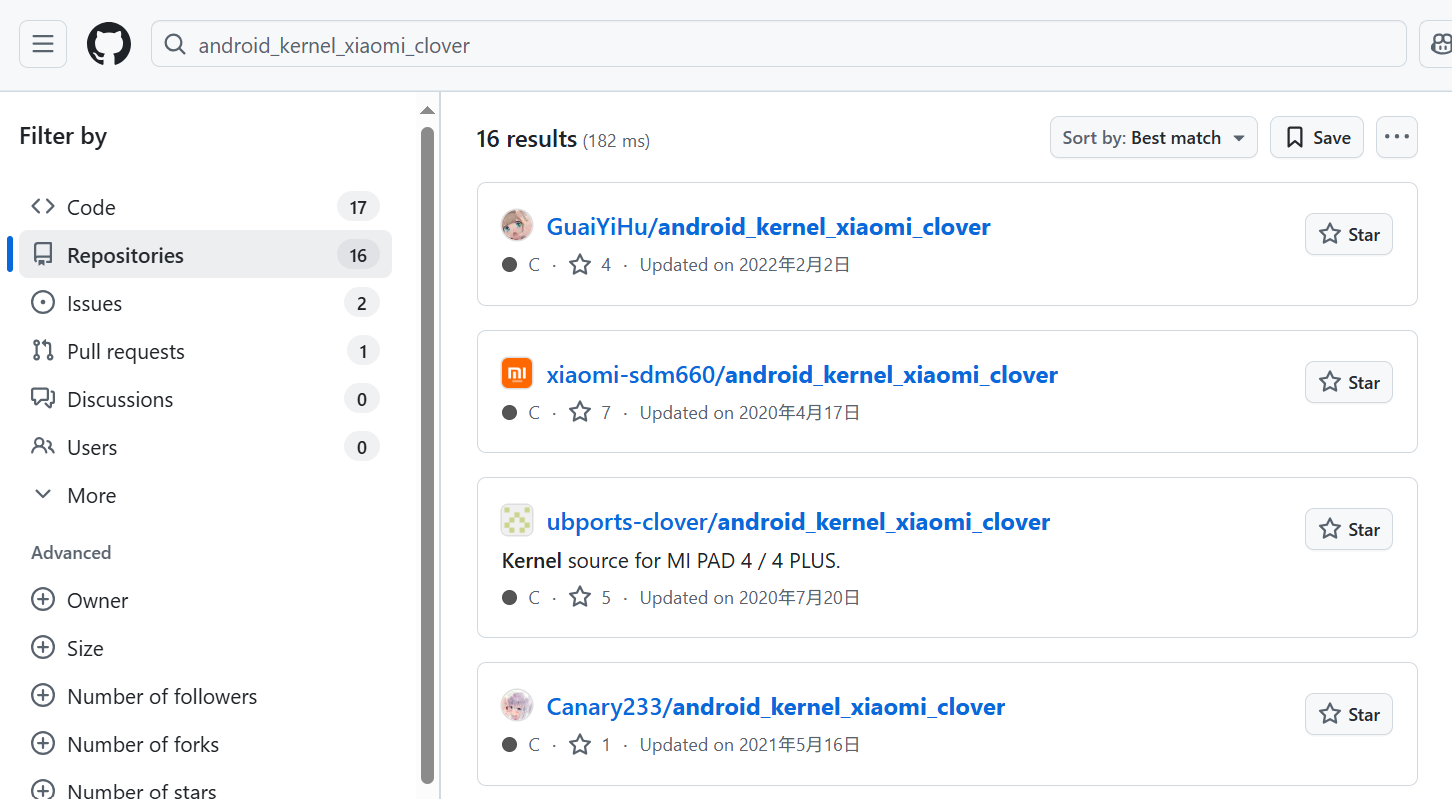The width and height of the screenshot is (1452, 799).
Task: Star the GuaiYiHu android_kernel_xiaomi_clover repository
Action: click(1348, 235)
